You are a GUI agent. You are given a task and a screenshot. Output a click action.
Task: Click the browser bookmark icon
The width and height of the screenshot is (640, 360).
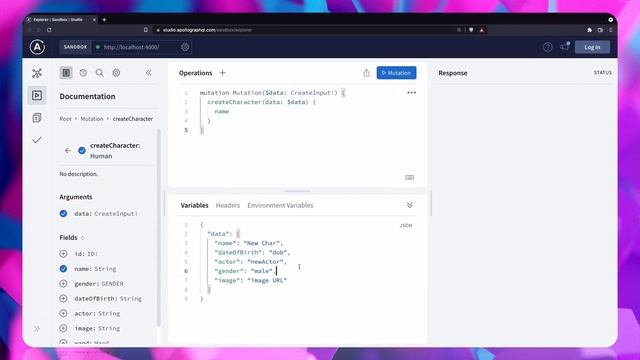(x=146, y=30)
